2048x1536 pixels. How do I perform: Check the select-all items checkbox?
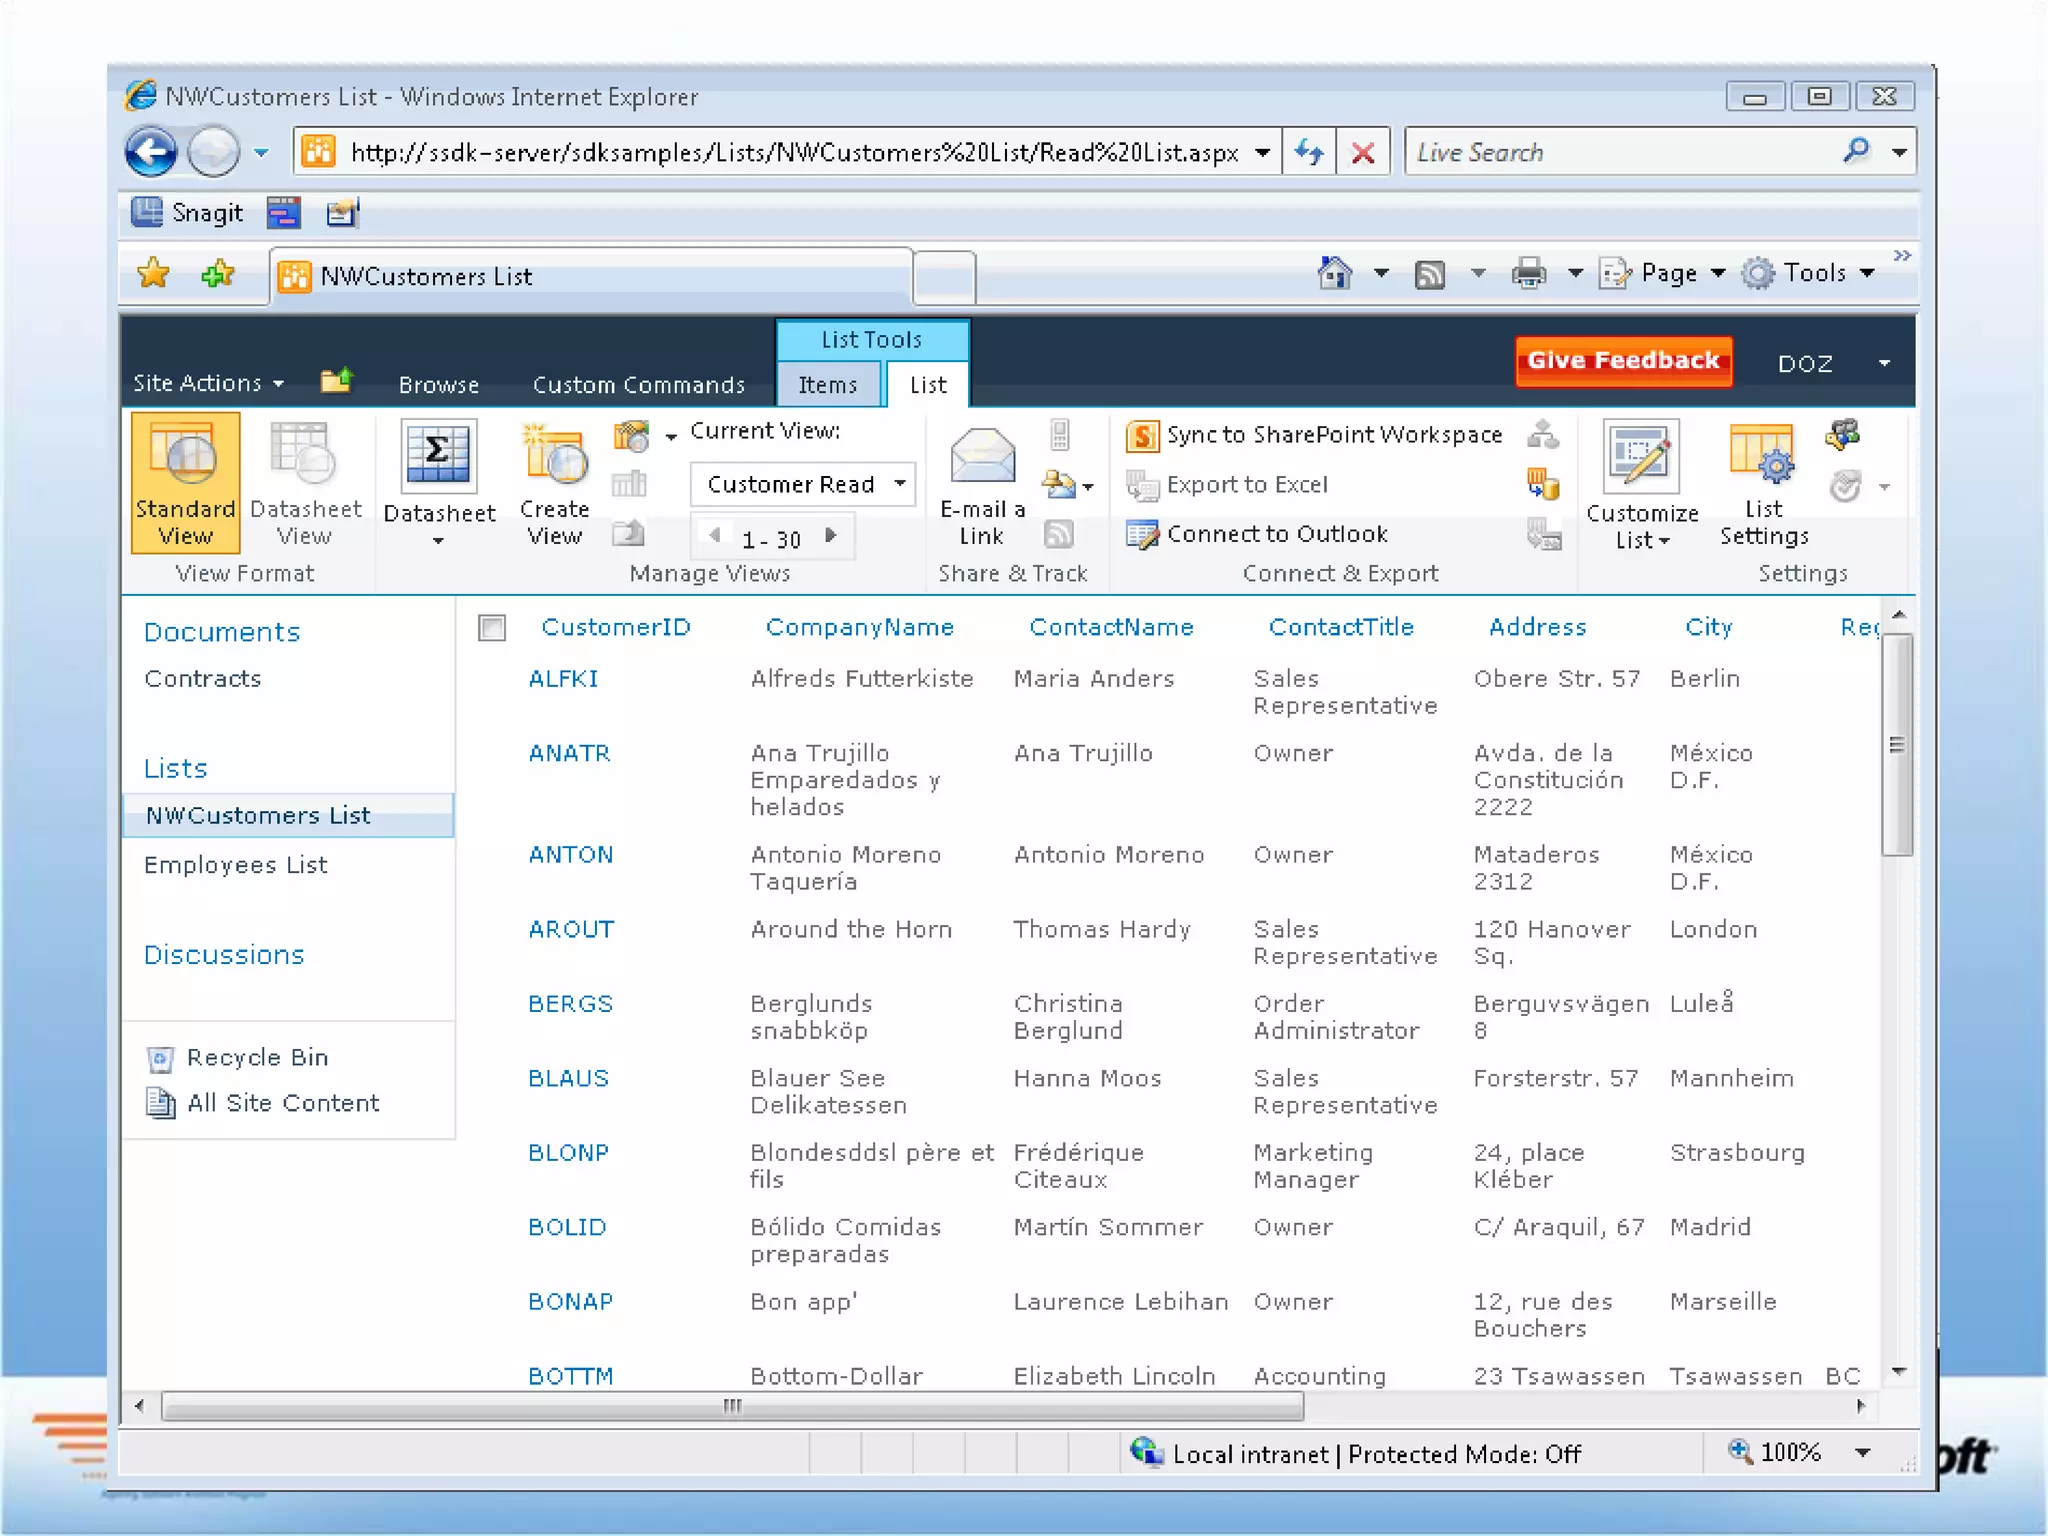tap(492, 628)
